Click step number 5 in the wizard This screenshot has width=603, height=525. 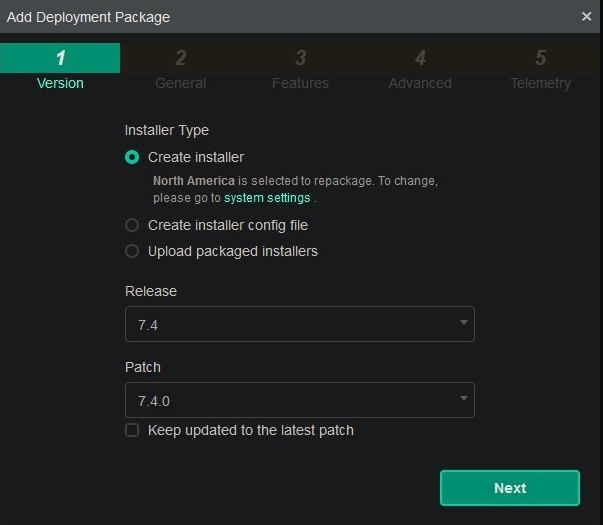540,58
